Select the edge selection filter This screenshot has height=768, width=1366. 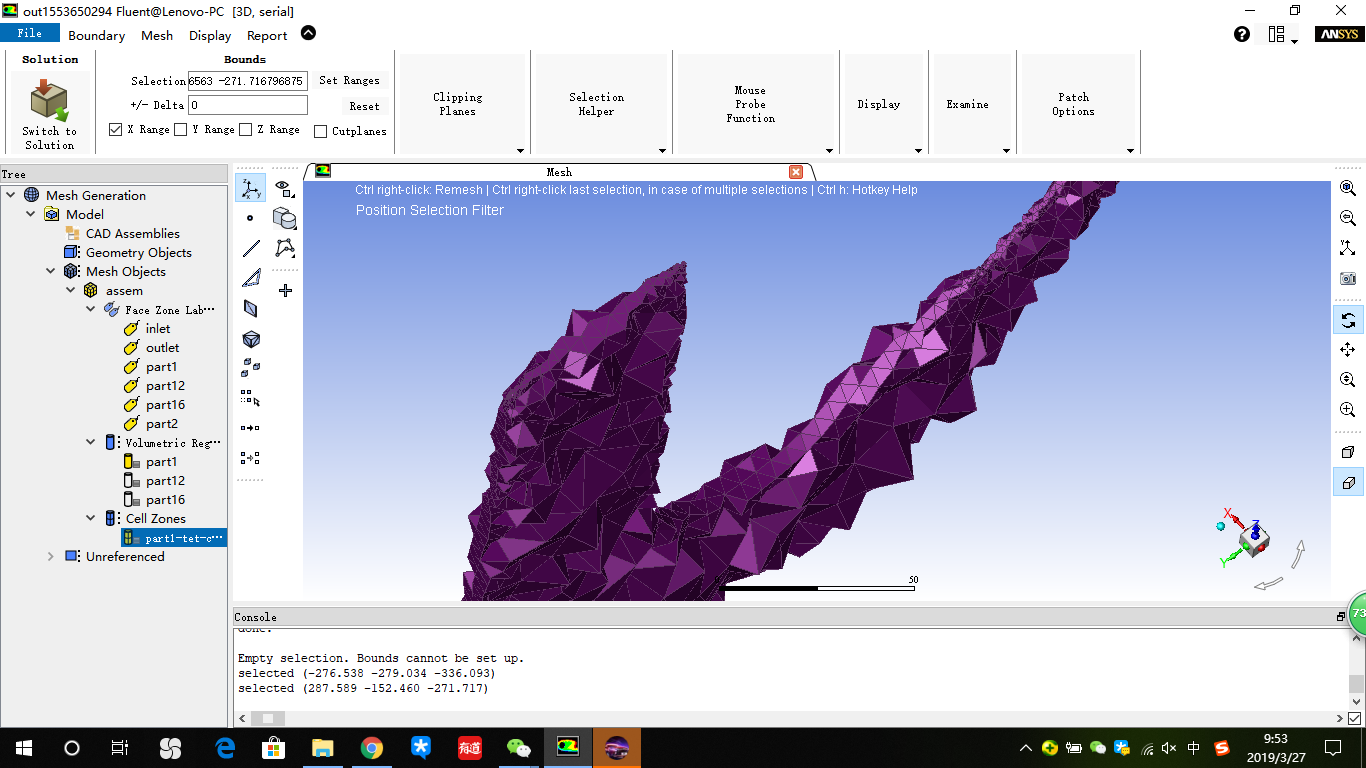coord(251,247)
